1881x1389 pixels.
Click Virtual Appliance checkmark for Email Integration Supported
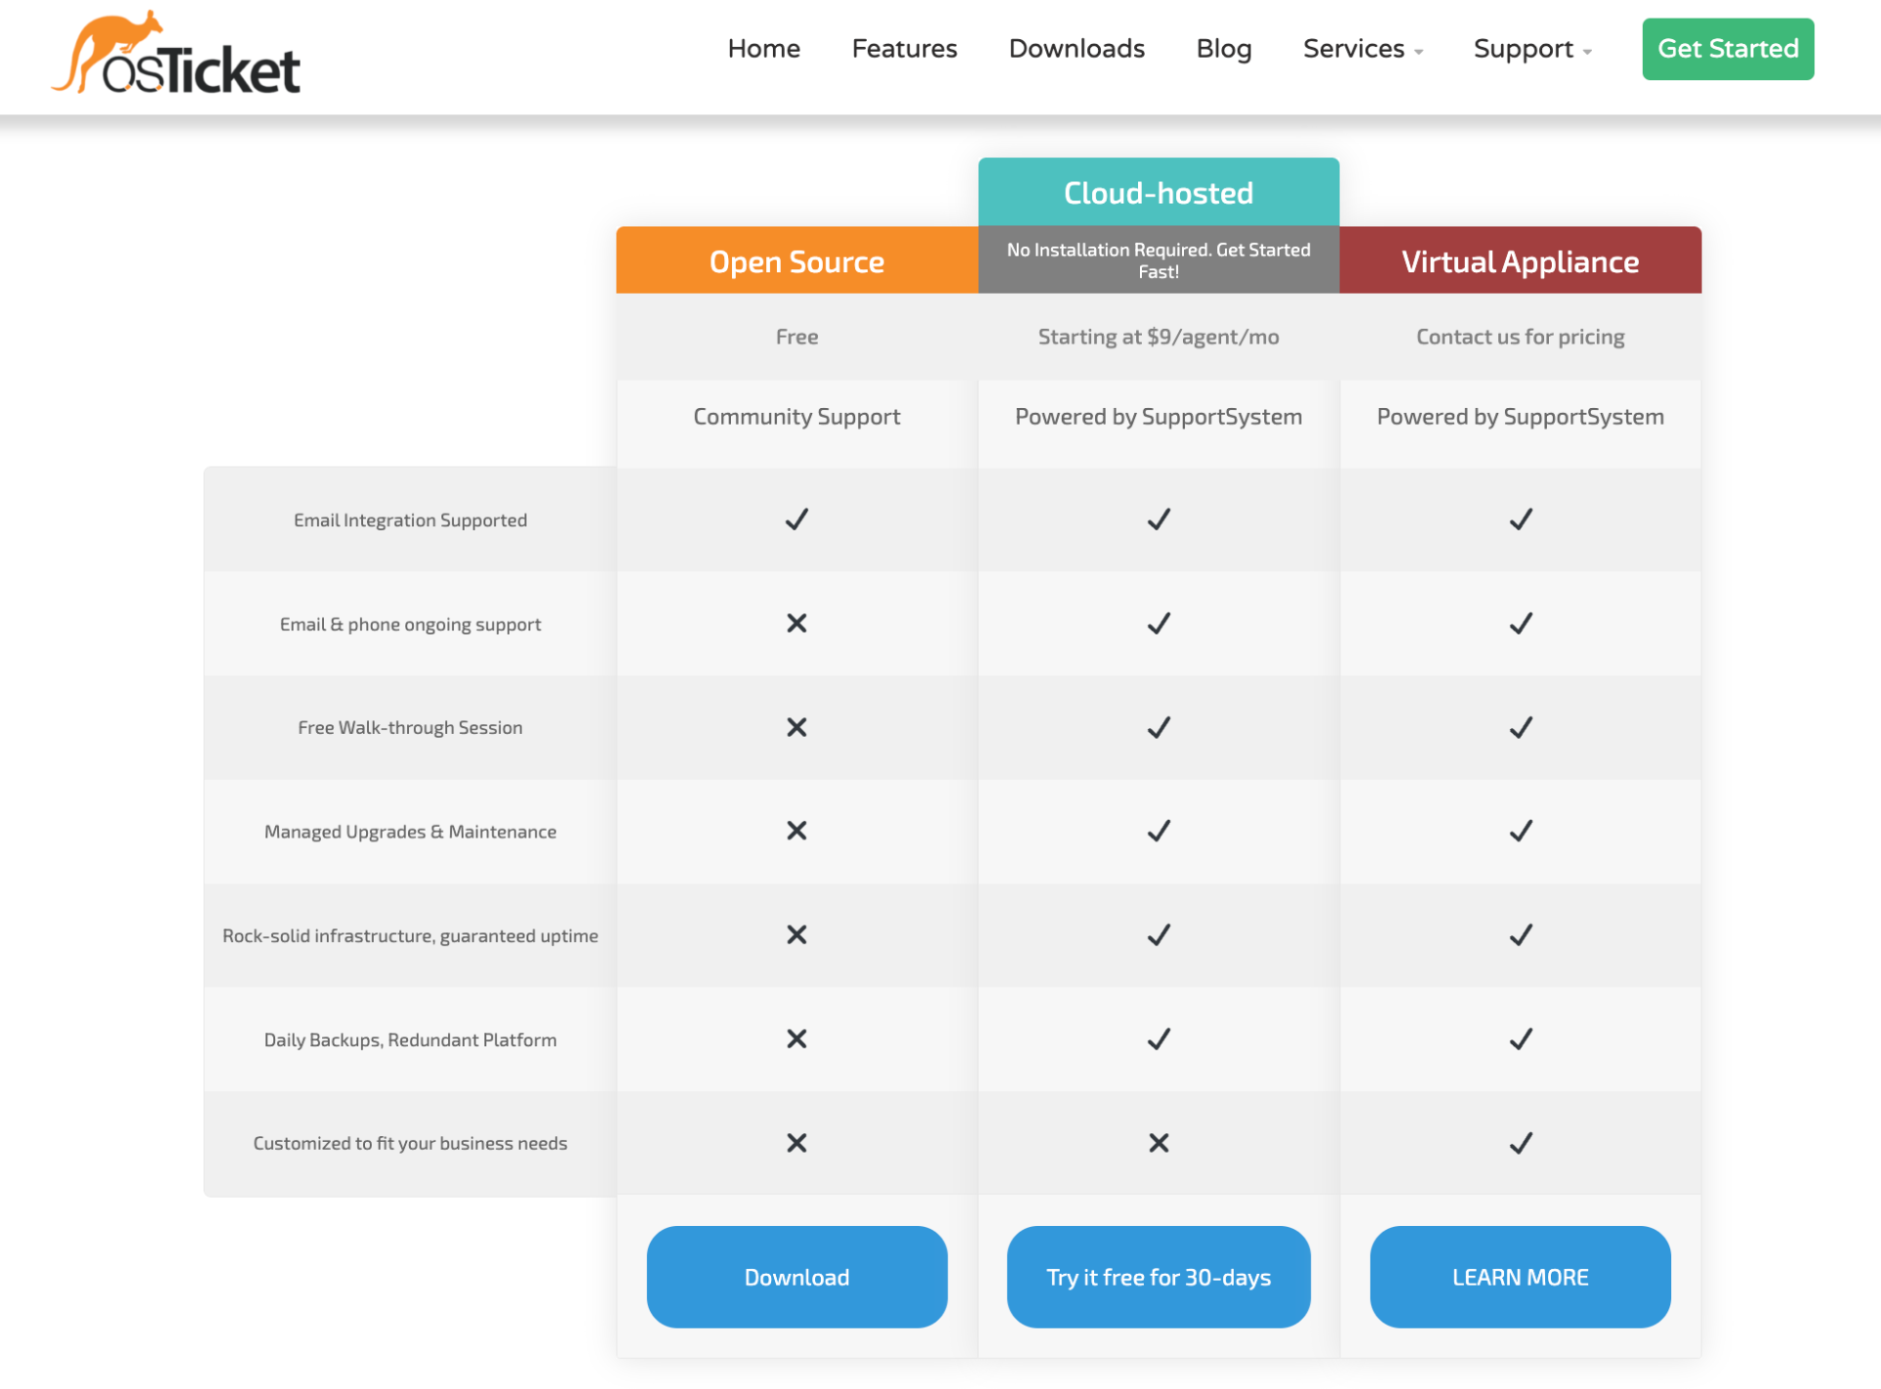tap(1521, 519)
